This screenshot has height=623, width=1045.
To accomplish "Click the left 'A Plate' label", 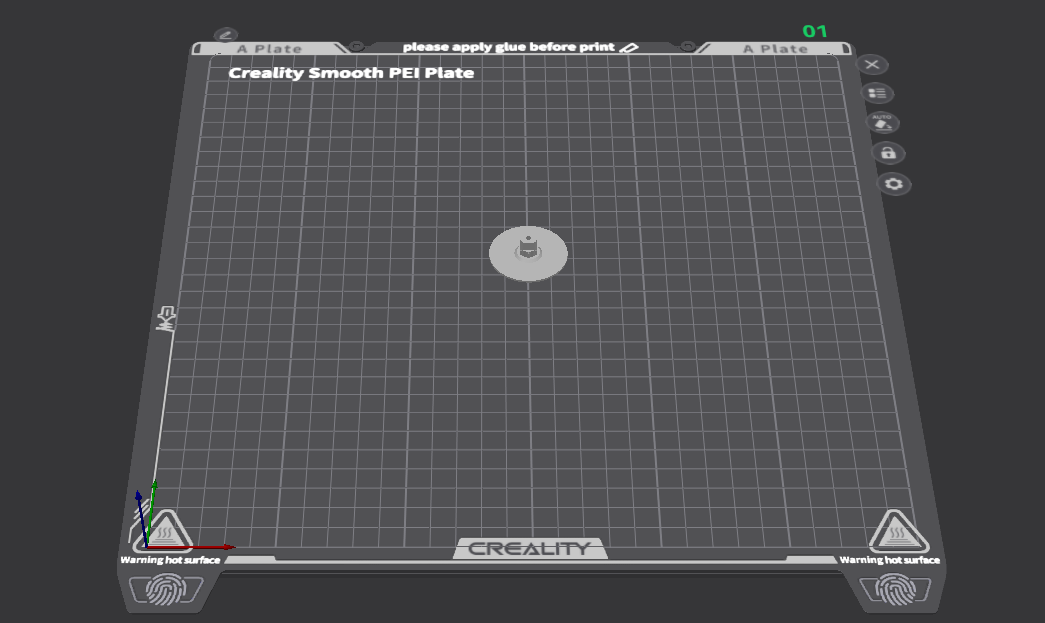I will click(269, 49).
